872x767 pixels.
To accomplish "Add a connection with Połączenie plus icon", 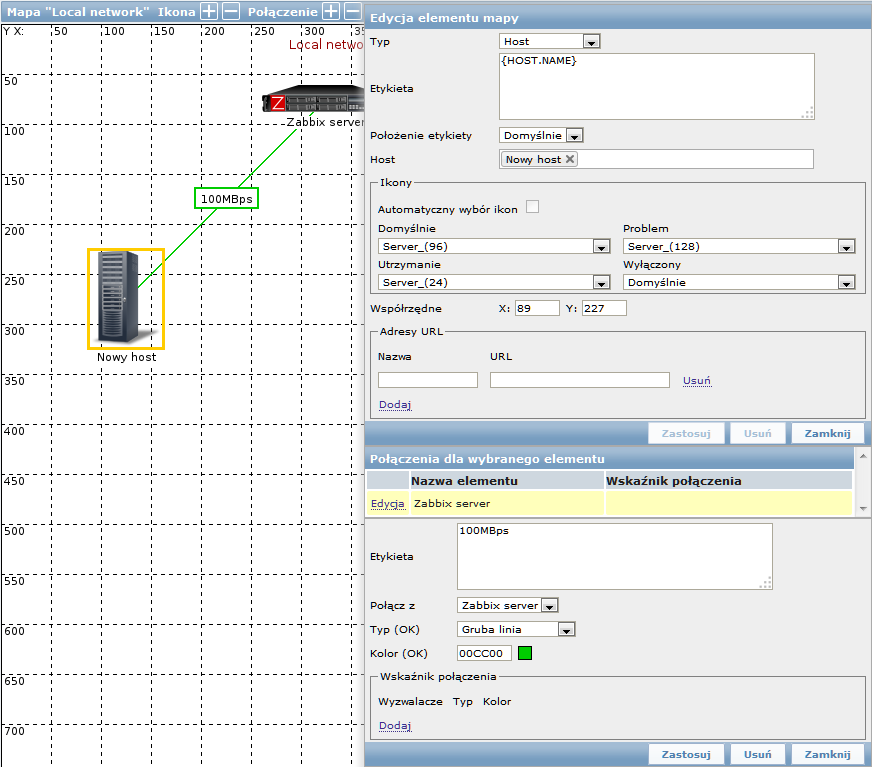I will pyautogui.click(x=331, y=11).
